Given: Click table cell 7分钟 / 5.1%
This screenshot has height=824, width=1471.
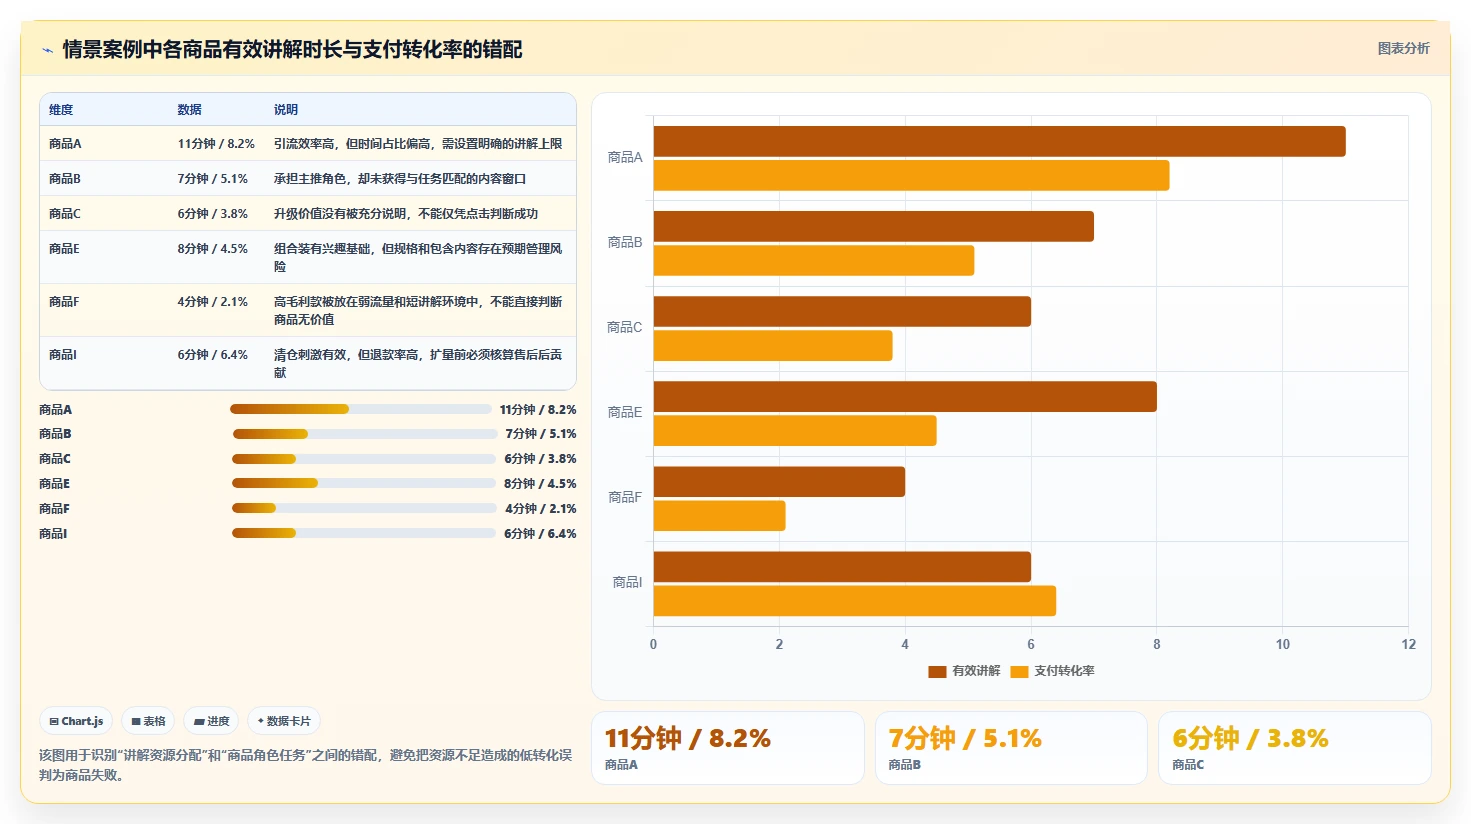Looking at the screenshot, I should [213, 179].
